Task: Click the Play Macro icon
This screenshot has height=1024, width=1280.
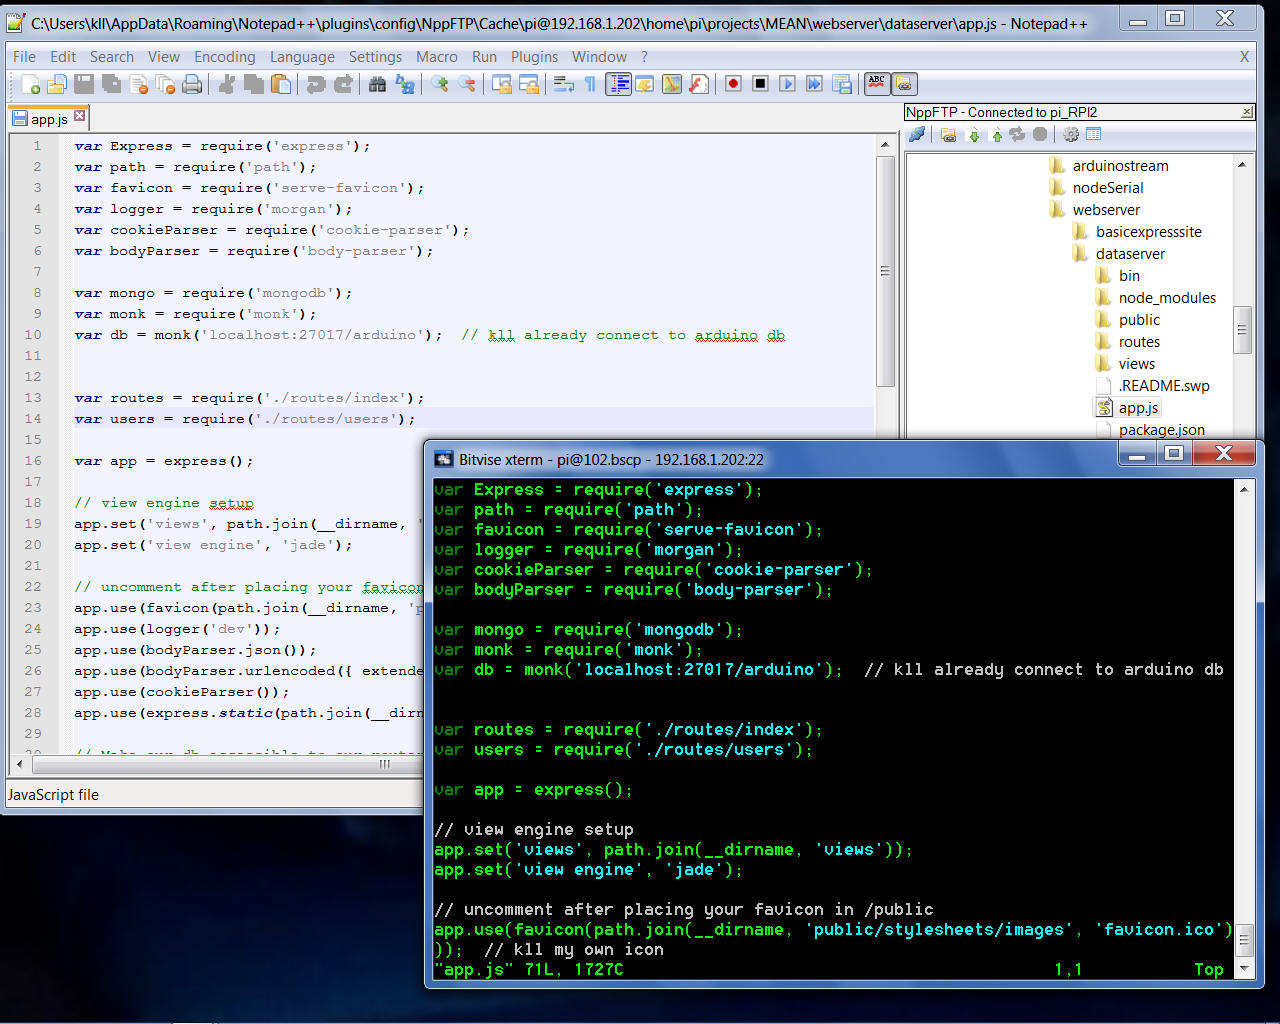Action: 787,85
